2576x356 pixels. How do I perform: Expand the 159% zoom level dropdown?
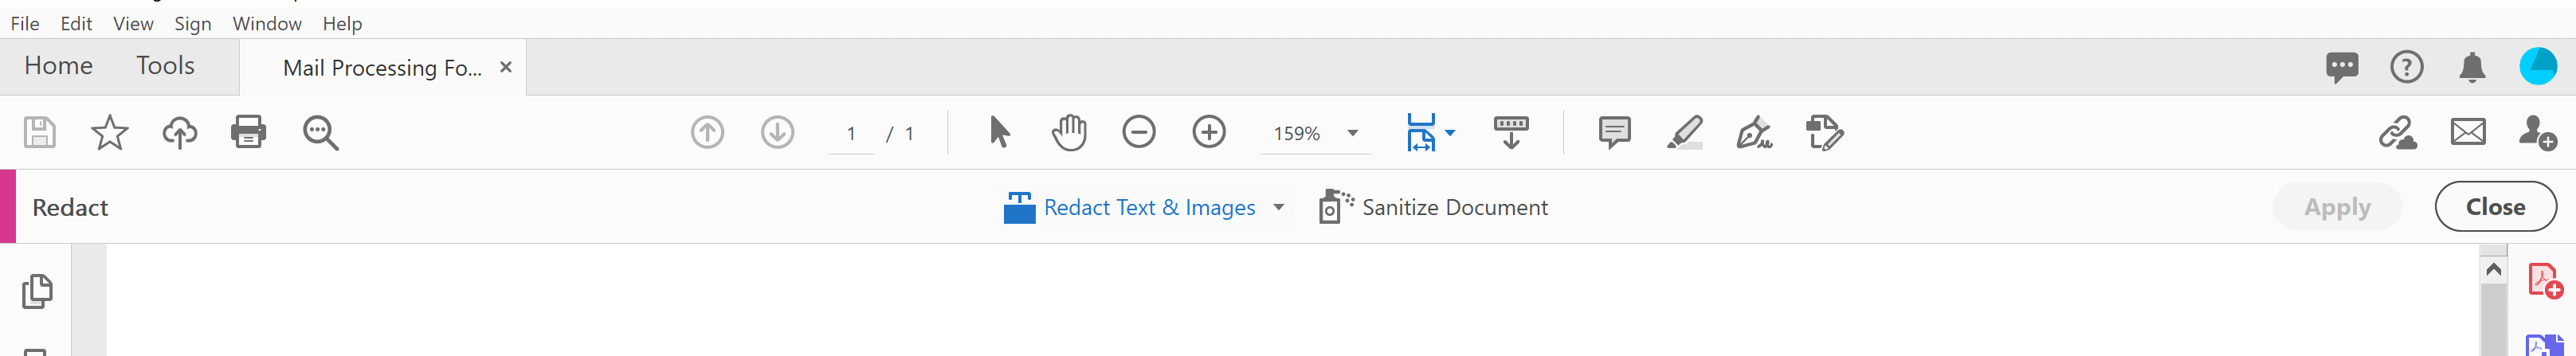pos(1353,133)
